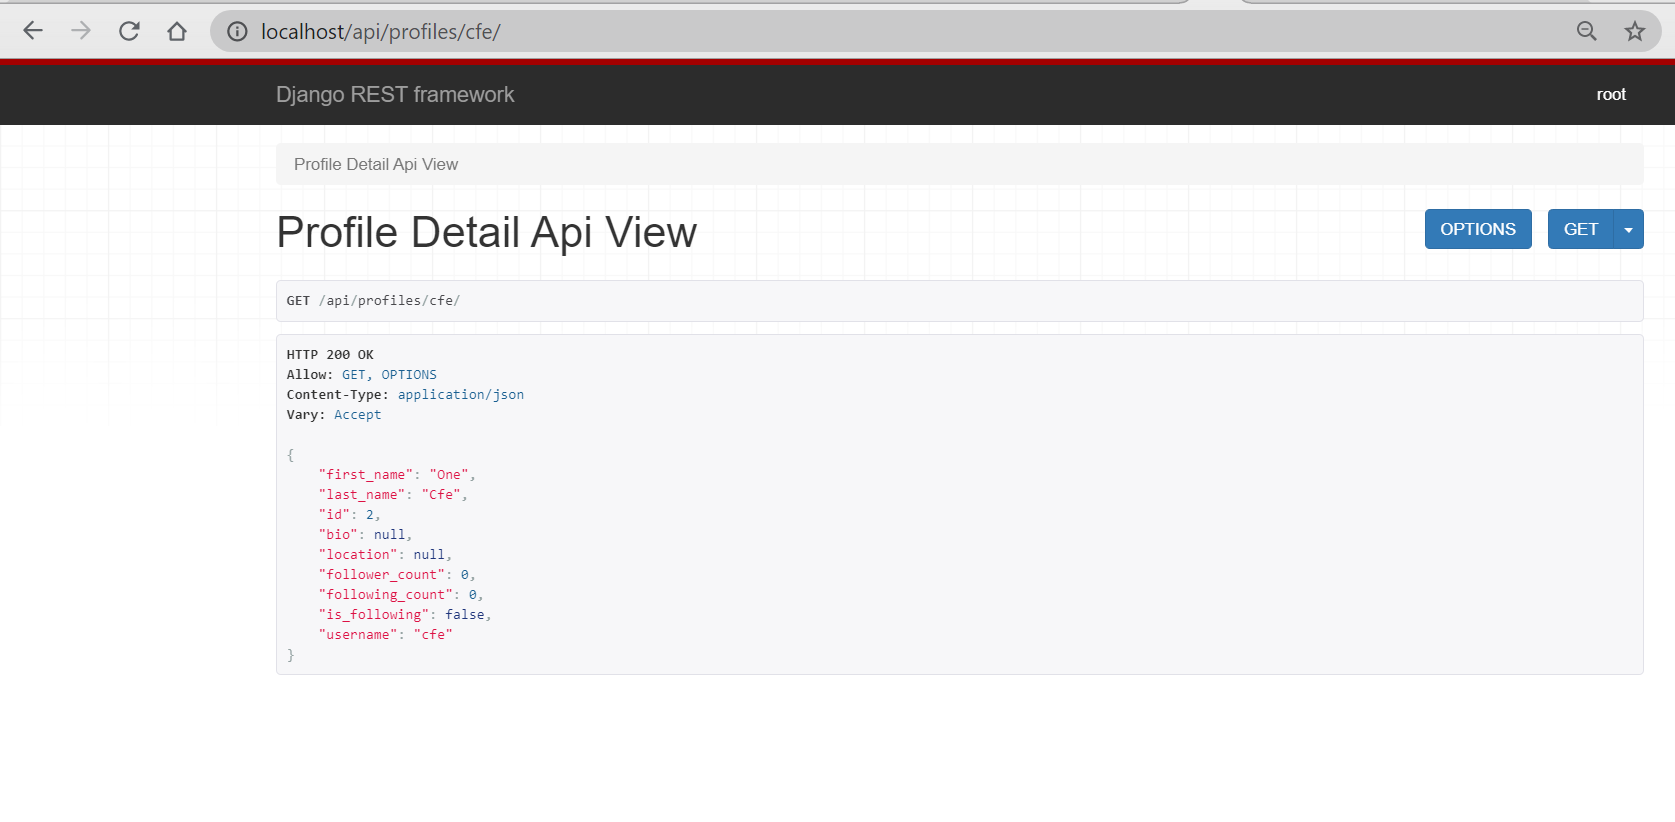The image size is (1675, 822).
Task: Select the "is_following" key in JSON
Action: (x=374, y=615)
